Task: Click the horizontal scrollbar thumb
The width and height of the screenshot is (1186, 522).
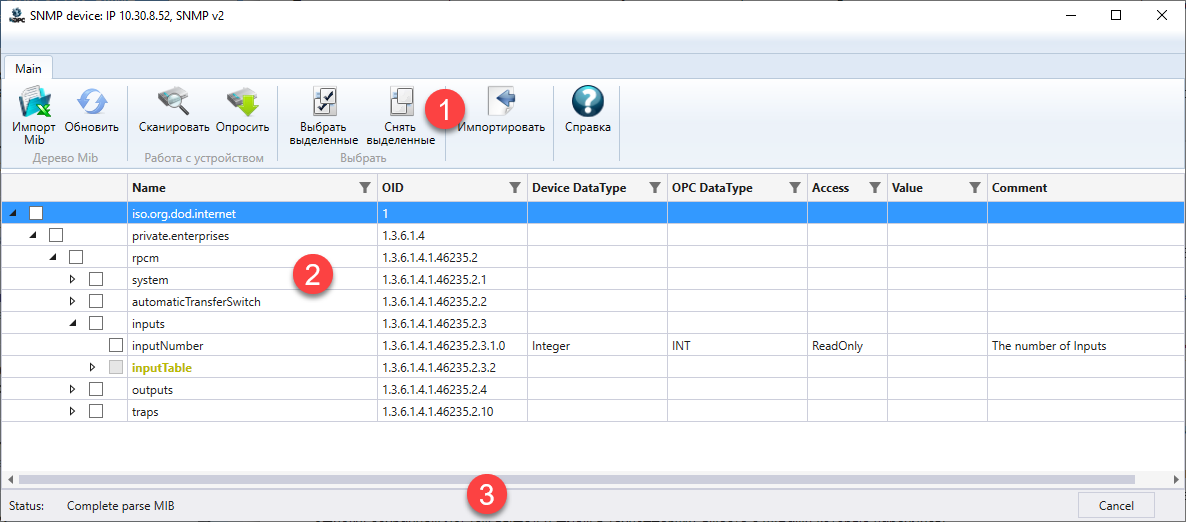Action: 577,479
